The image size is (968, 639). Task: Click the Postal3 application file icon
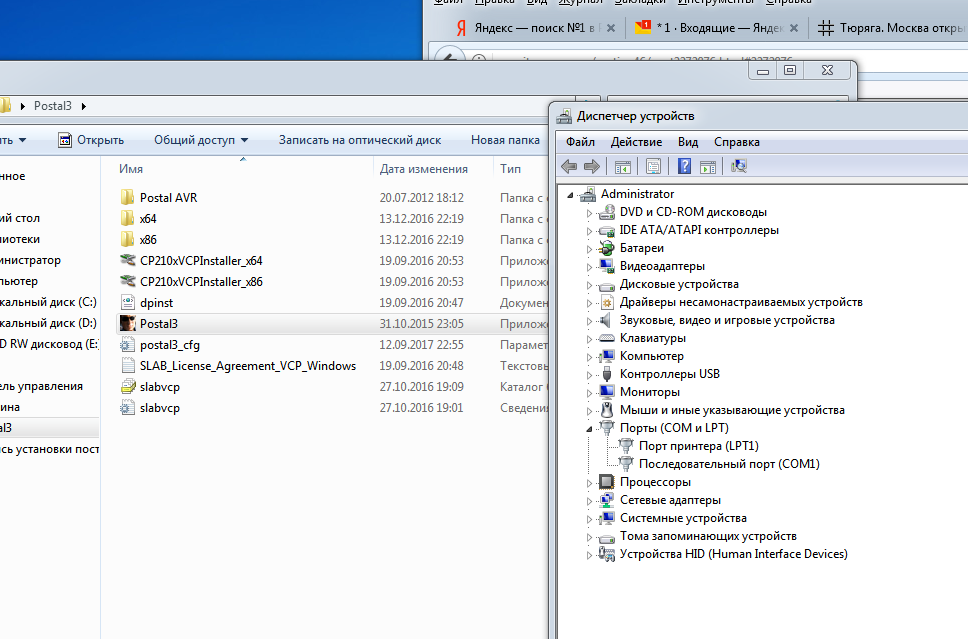coord(128,324)
